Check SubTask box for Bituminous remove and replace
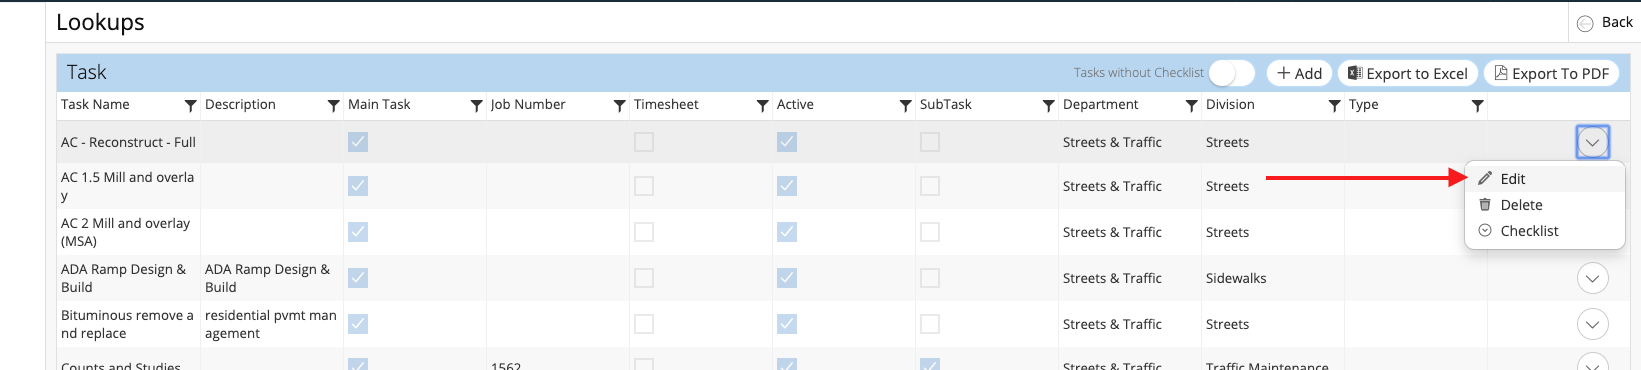 (x=930, y=324)
